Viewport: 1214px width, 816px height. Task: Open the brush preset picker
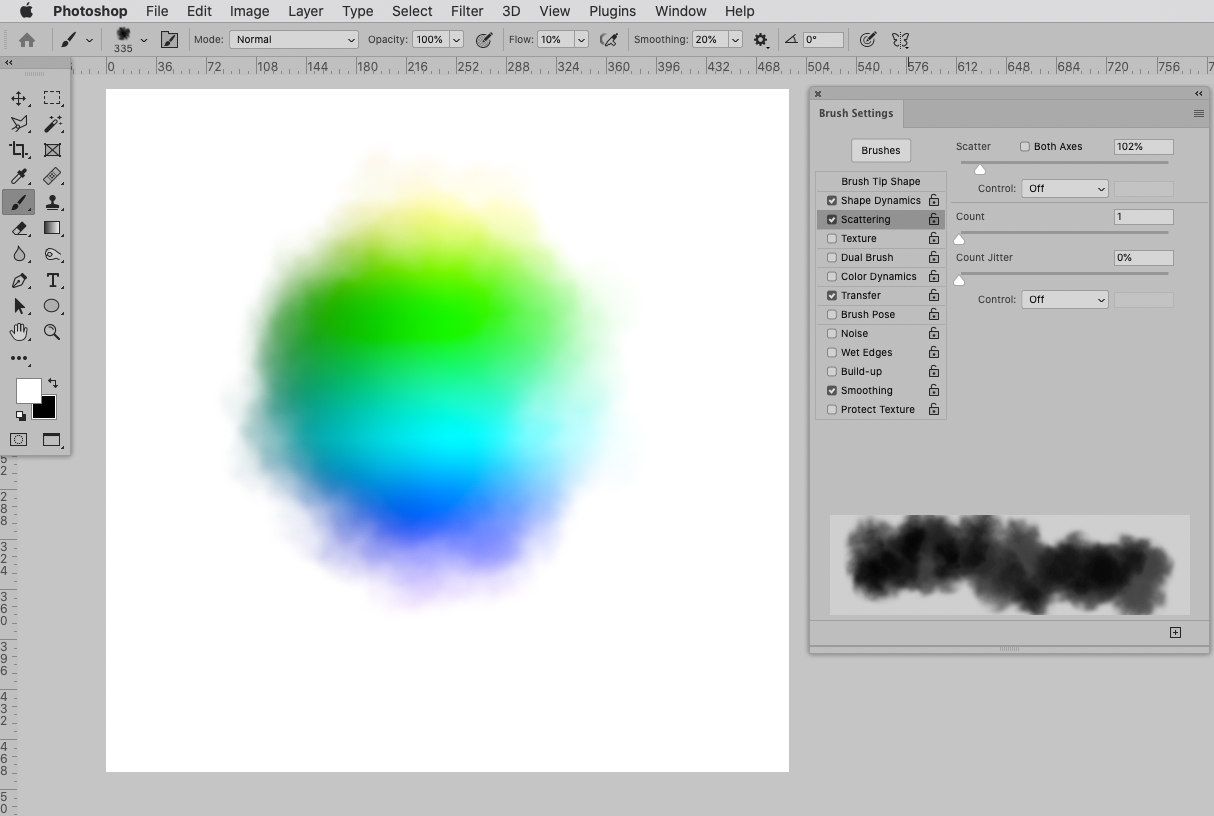[129, 39]
